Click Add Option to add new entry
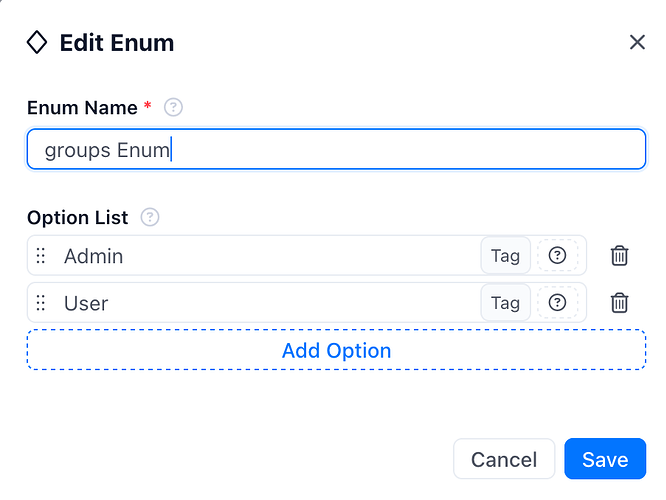666x500 pixels. tap(336, 350)
